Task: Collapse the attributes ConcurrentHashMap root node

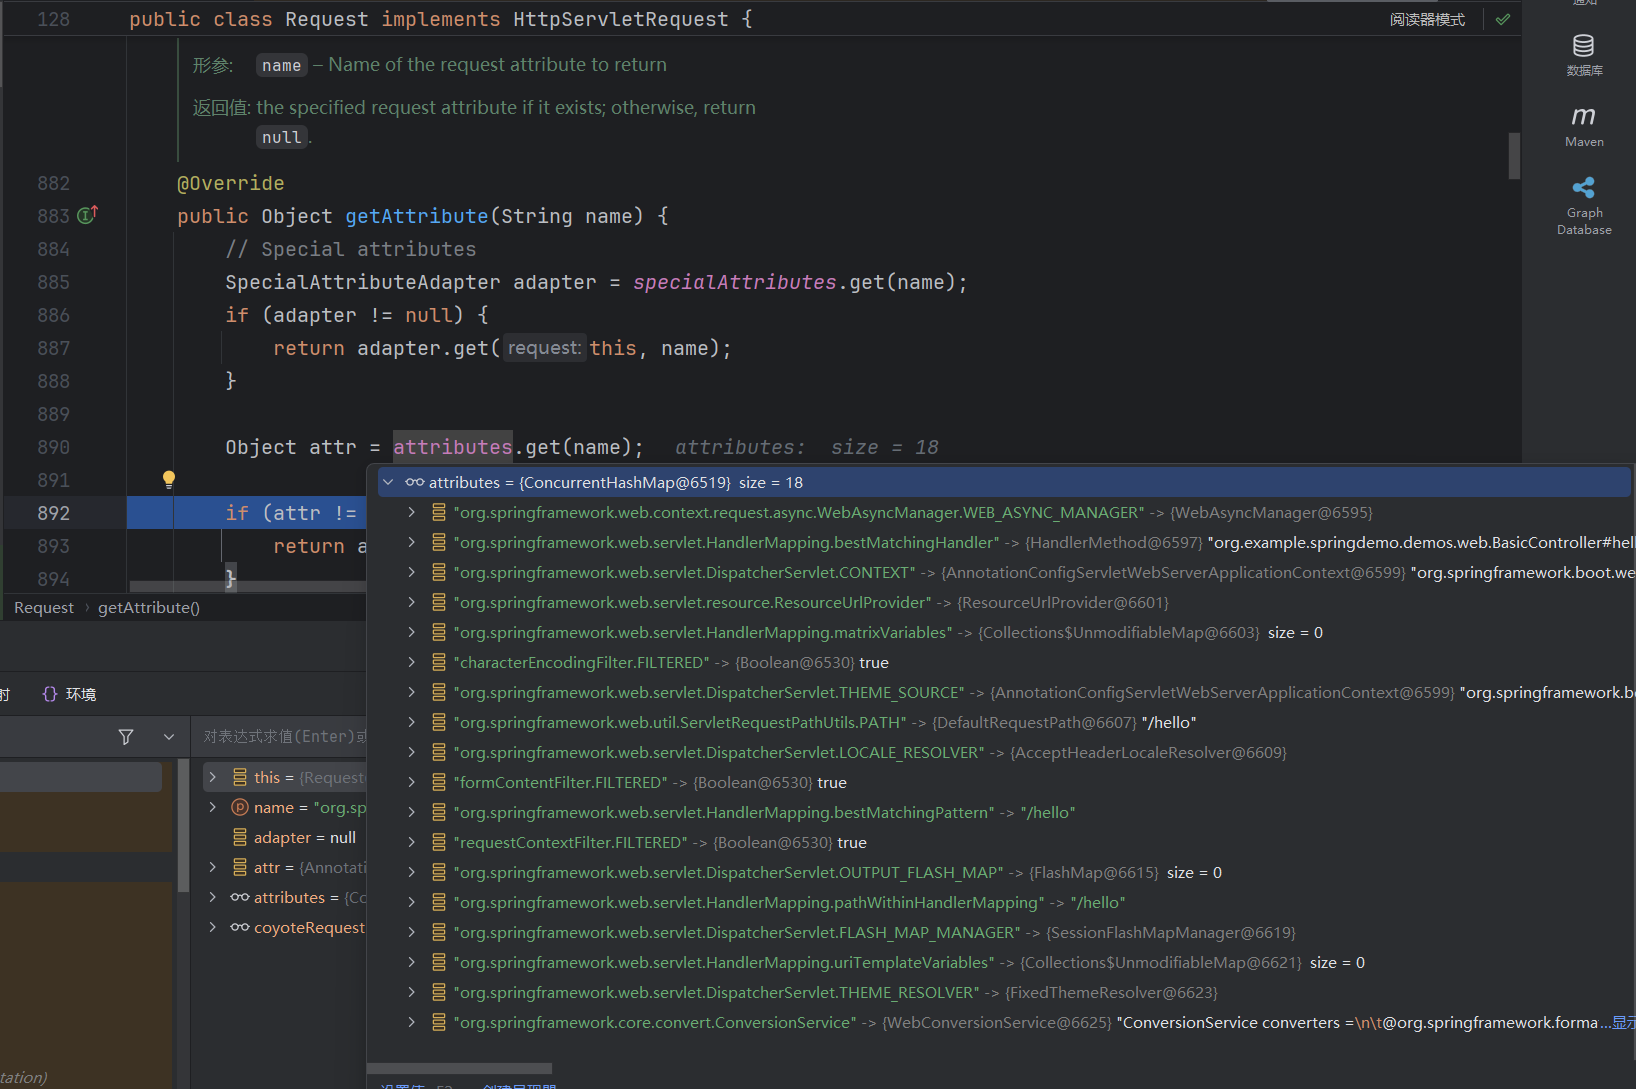Action: coord(388,482)
